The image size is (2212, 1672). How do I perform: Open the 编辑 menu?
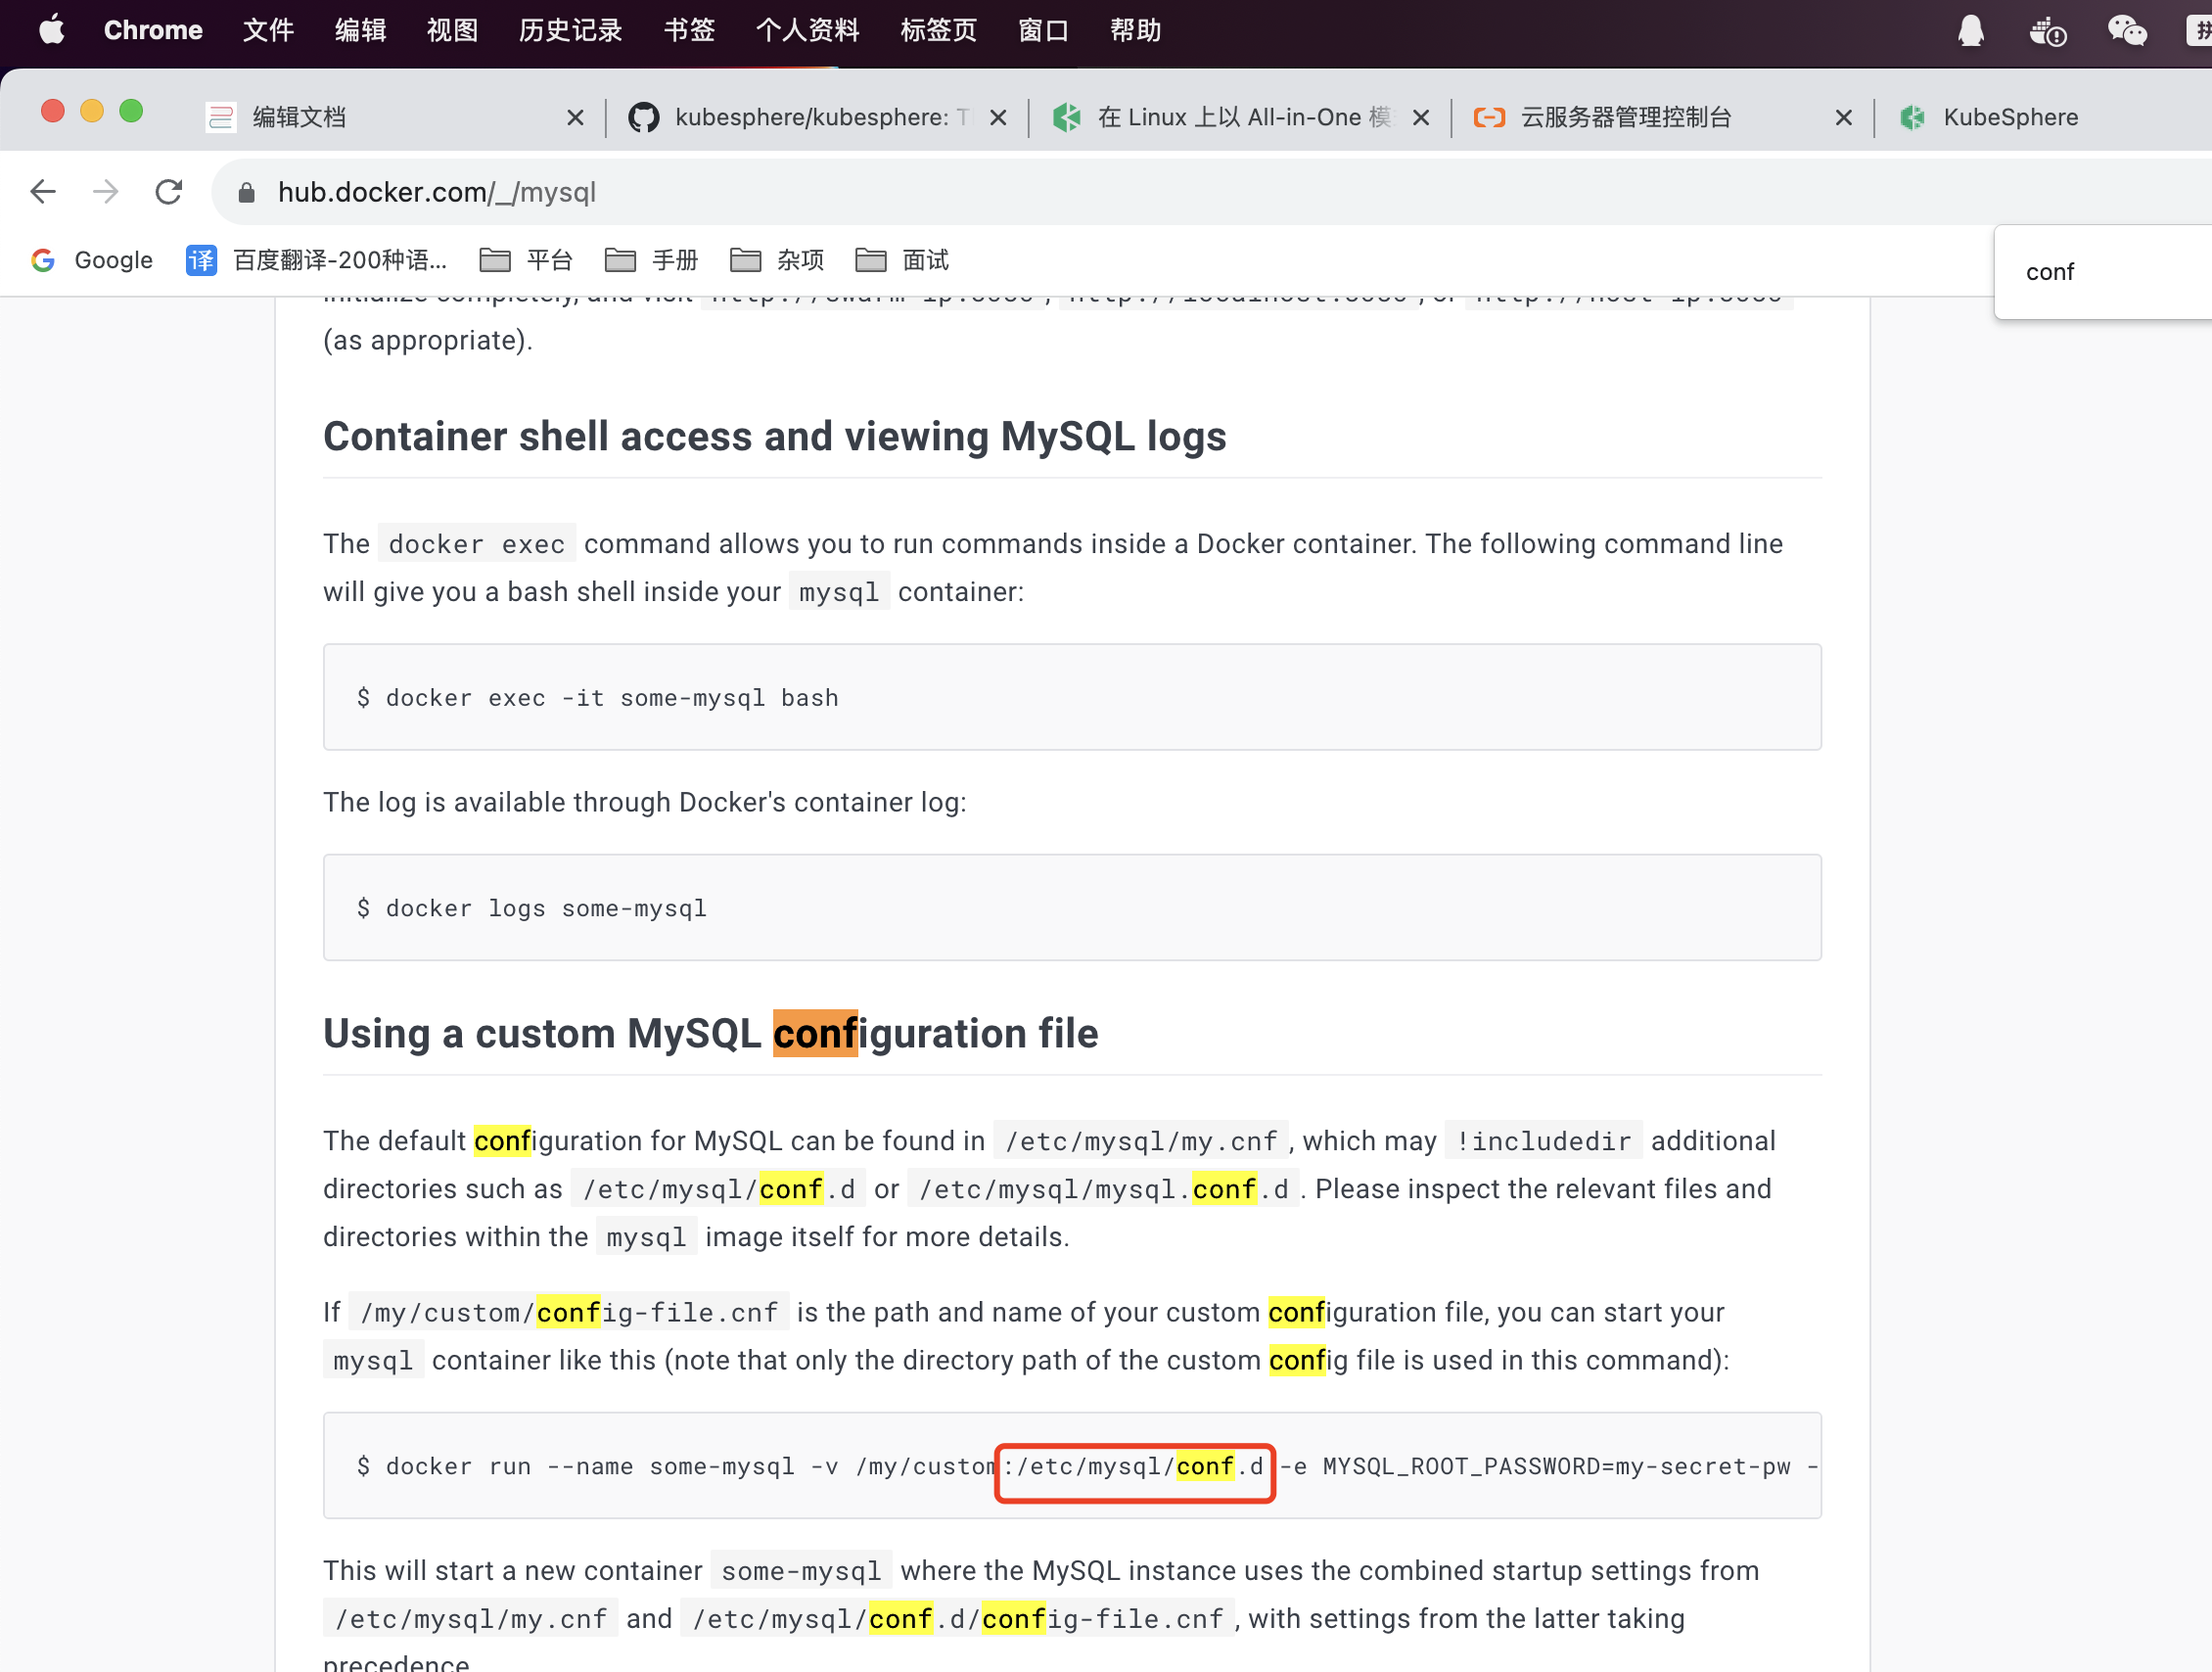pyautogui.click(x=360, y=30)
